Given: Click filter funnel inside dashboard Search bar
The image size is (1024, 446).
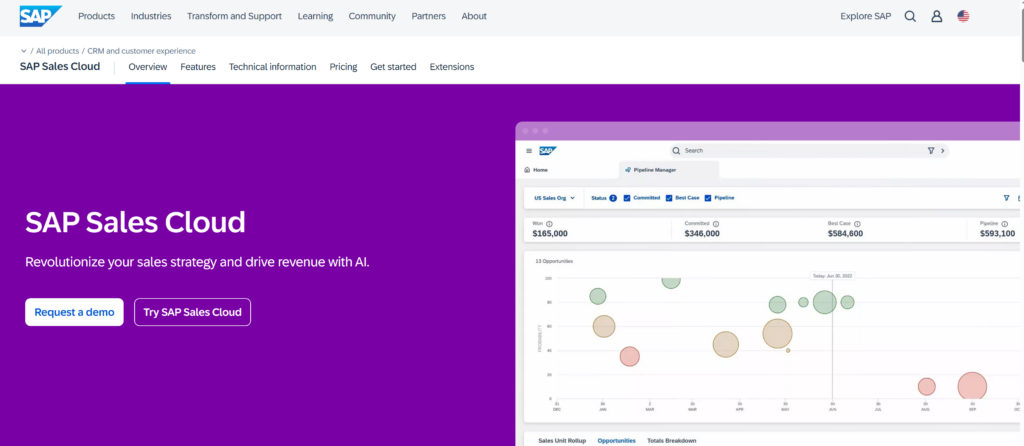Looking at the screenshot, I should [x=931, y=151].
